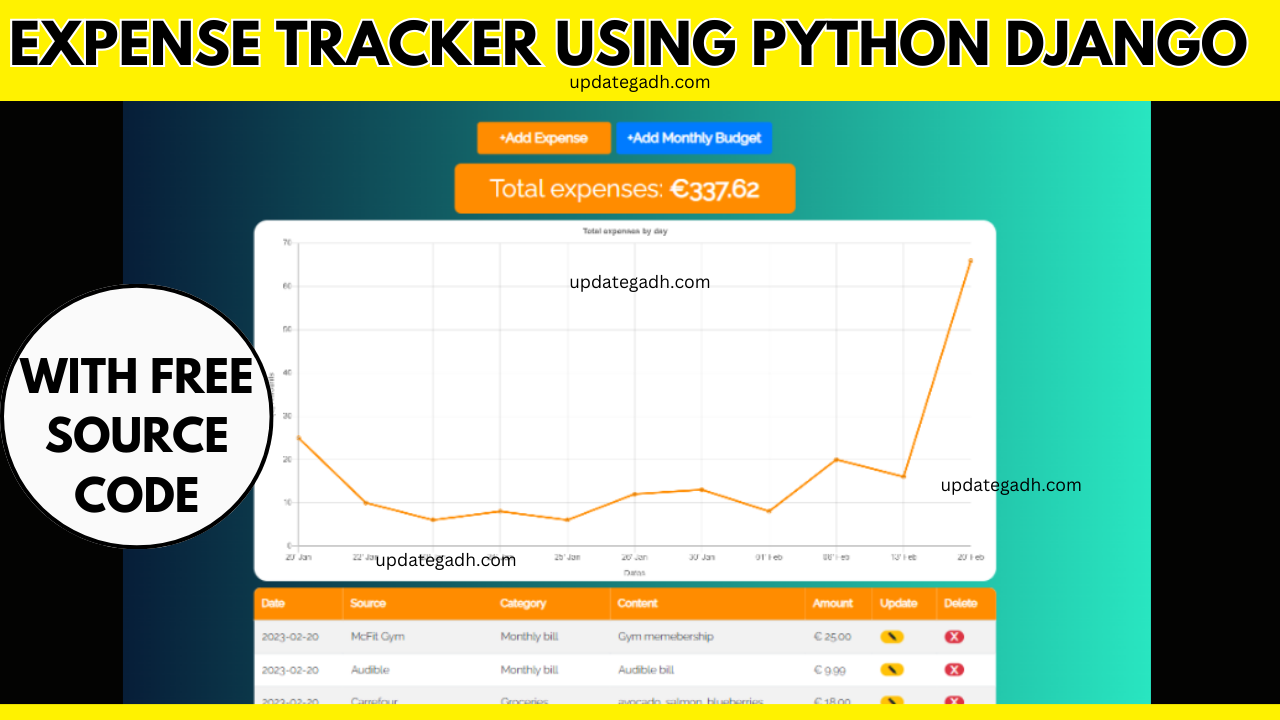Click the Gym memebership content cell

click(666, 636)
